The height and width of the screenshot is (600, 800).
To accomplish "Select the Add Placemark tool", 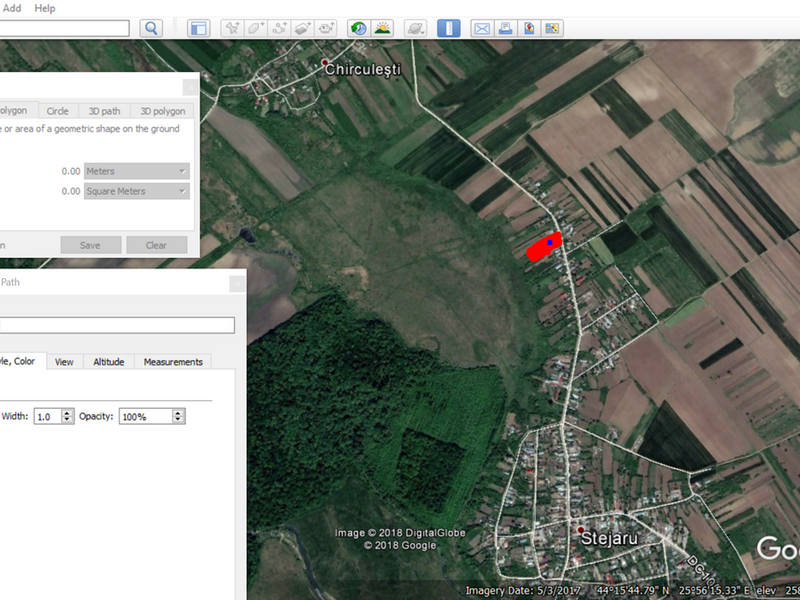I will pyautogui.click(x=232, y=28).
